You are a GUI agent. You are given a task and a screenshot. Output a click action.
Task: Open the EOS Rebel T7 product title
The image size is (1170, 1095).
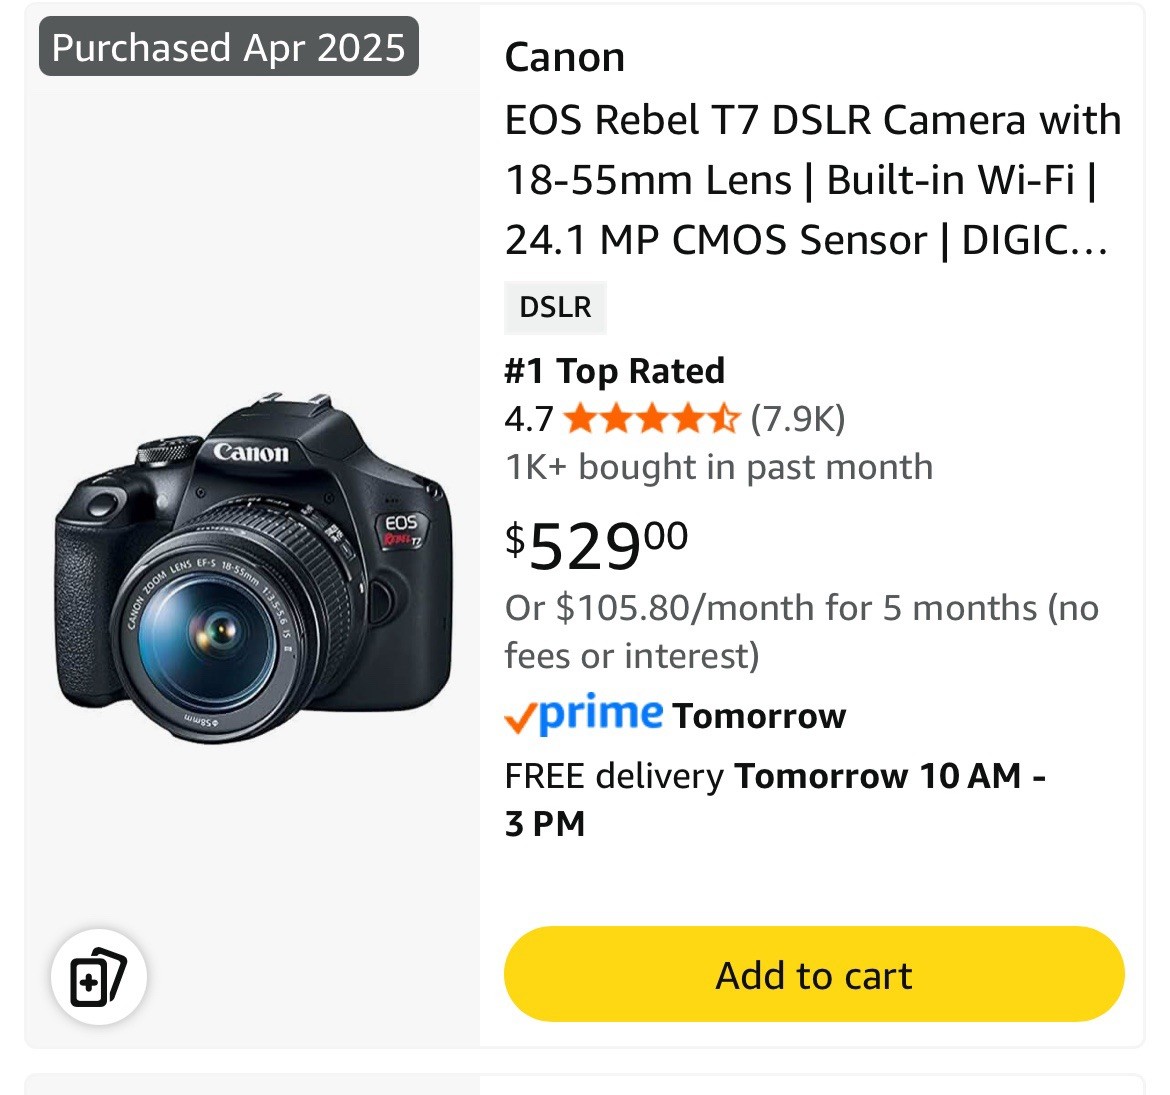[x=812, y=180]
